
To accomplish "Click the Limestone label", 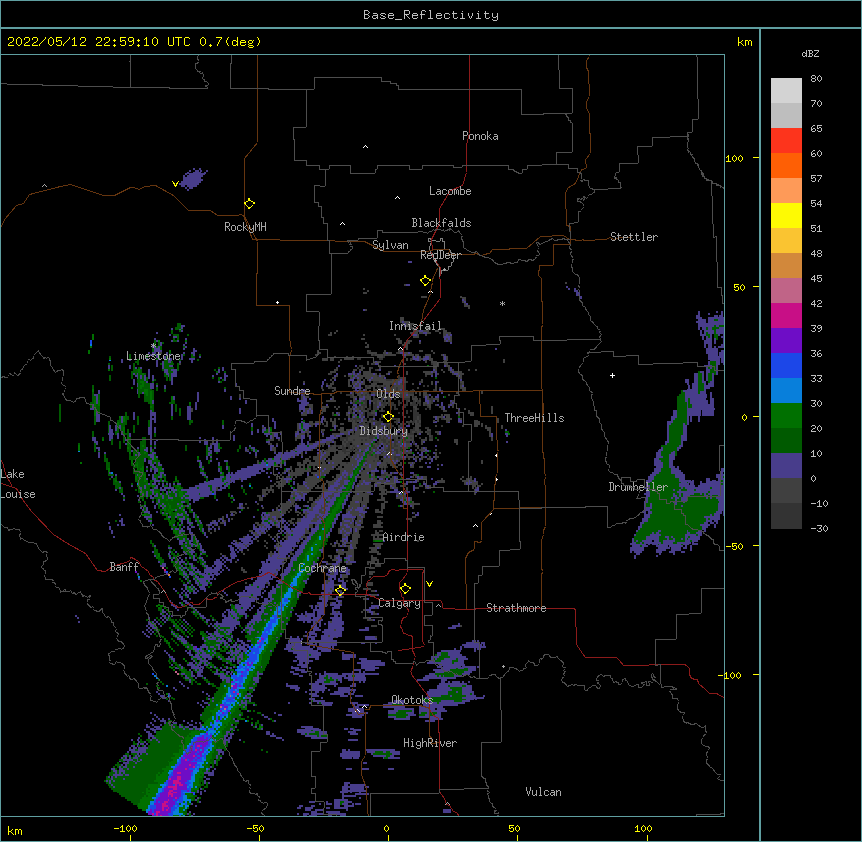I will click(x=154, y=356).
